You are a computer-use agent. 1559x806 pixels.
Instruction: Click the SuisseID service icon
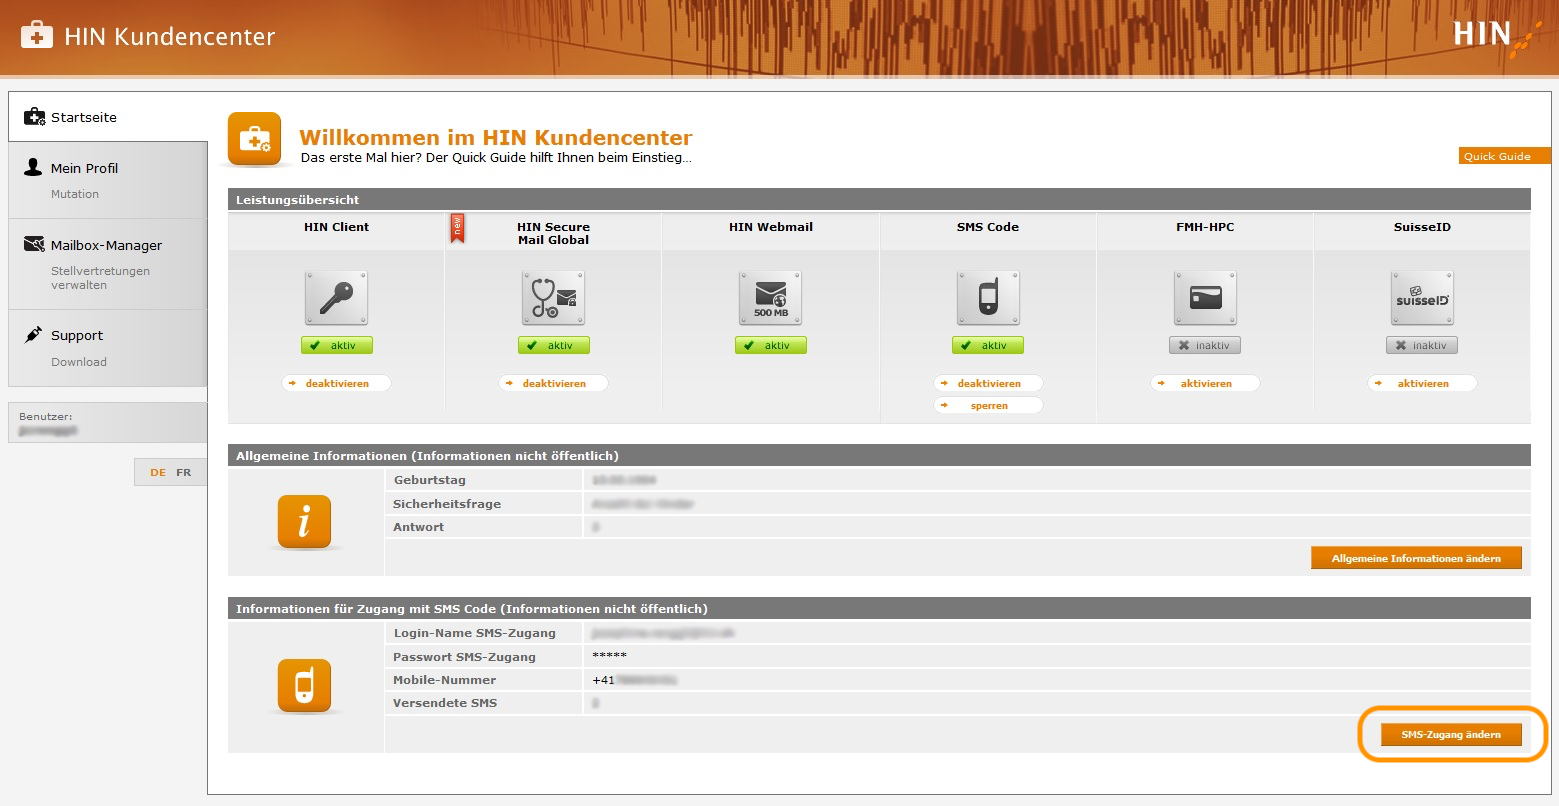(1422, 298)
